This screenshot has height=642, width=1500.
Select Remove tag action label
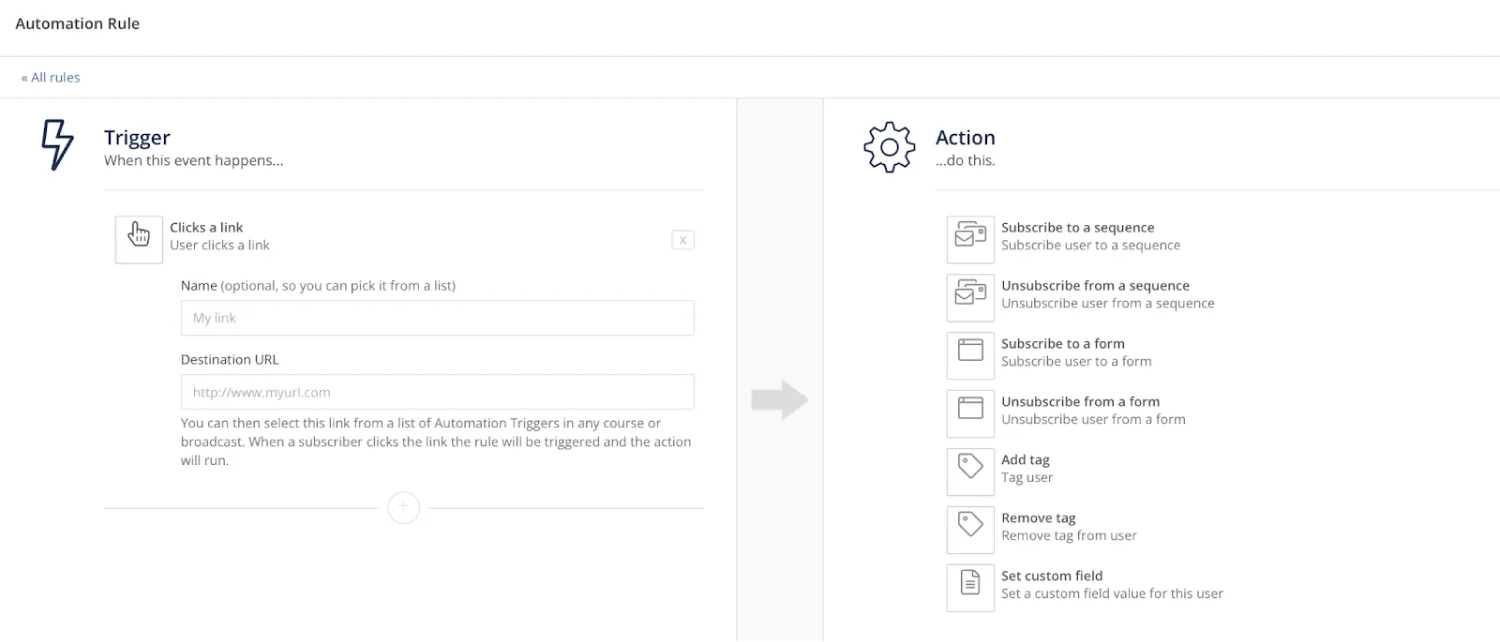(1038, 518)
